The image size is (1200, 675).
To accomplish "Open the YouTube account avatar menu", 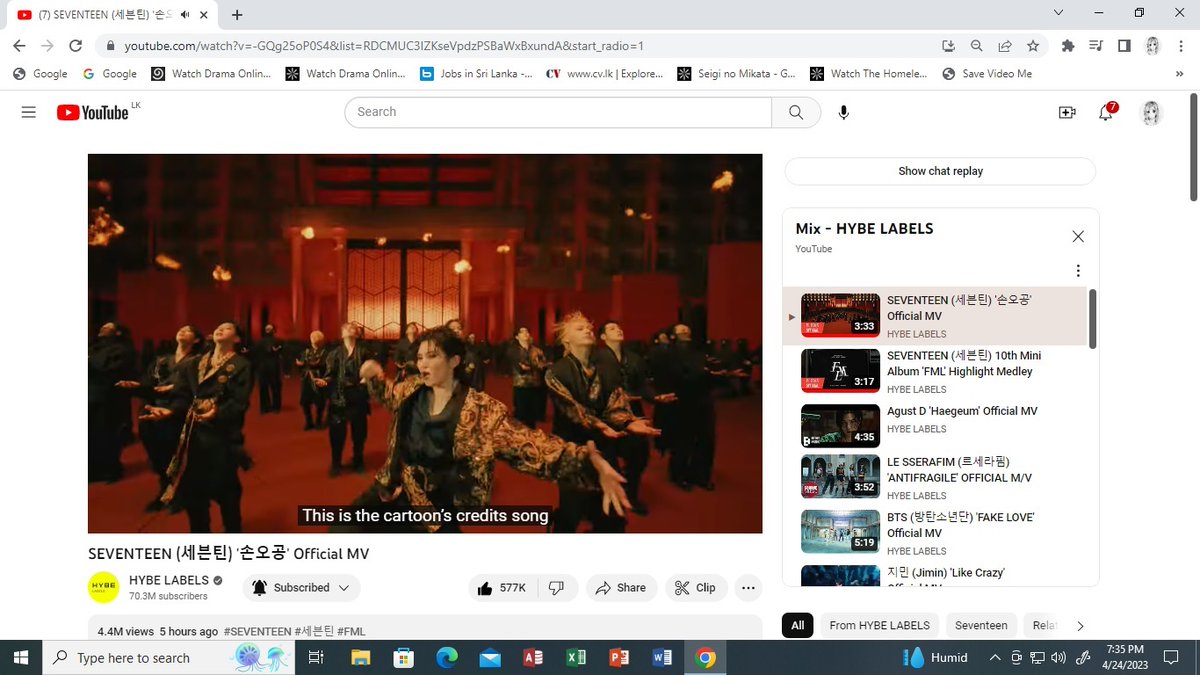I will pos(1153,112).
